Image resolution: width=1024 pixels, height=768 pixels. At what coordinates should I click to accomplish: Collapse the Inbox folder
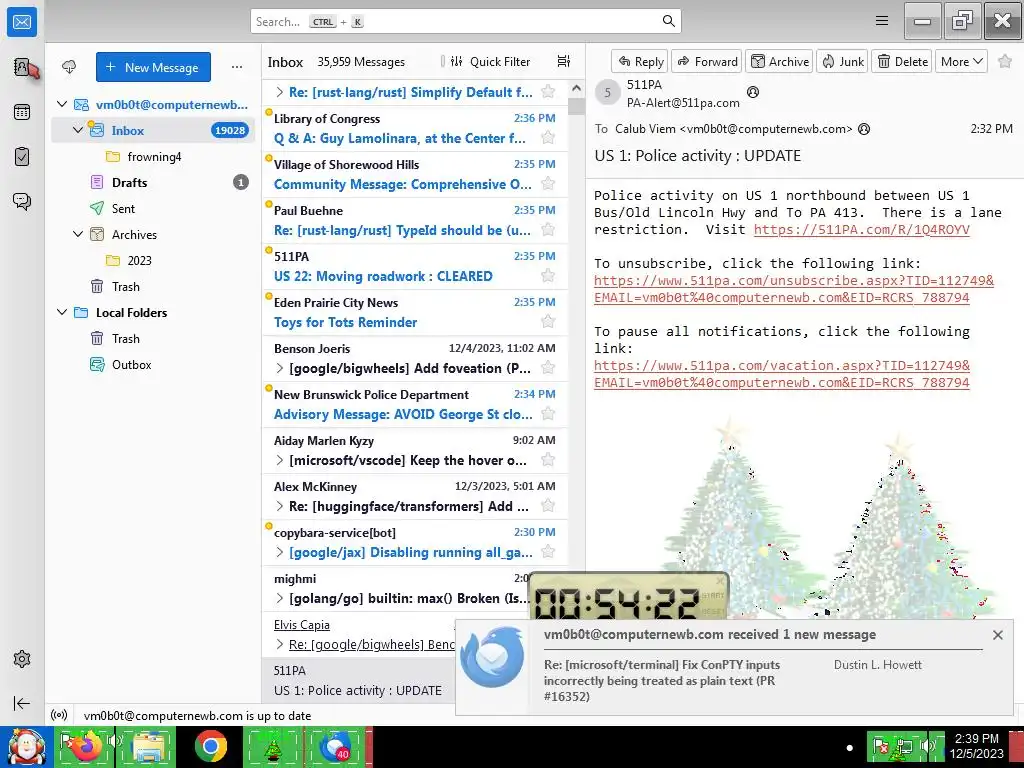78,130
